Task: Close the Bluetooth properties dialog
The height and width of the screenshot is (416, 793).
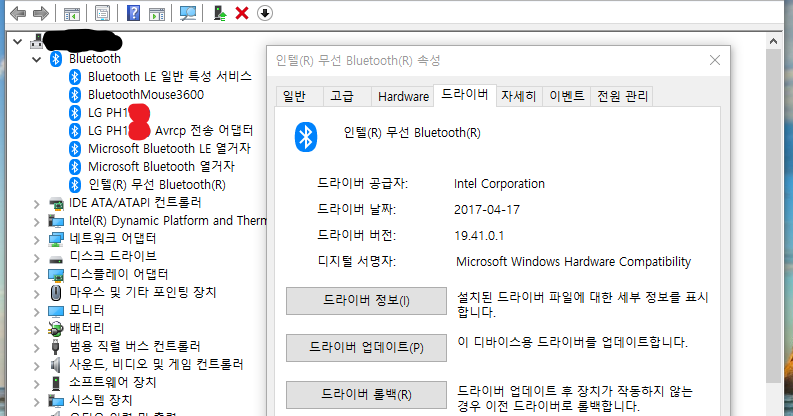Action: [x=715, y=60]
